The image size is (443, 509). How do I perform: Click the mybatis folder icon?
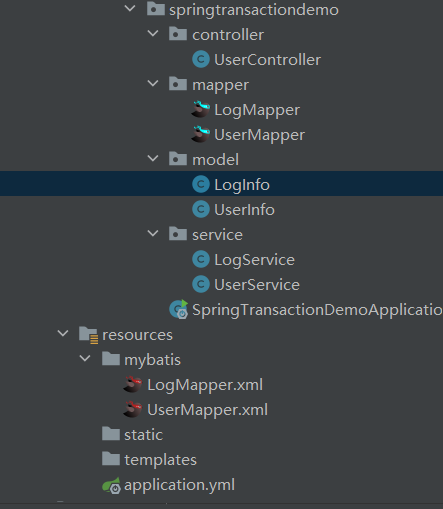111,359
